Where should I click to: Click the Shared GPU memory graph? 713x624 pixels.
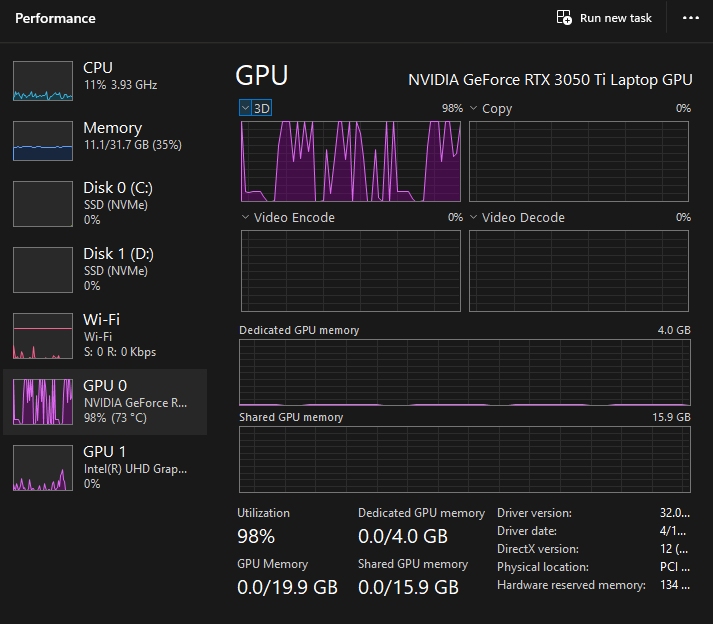[464, 459]
